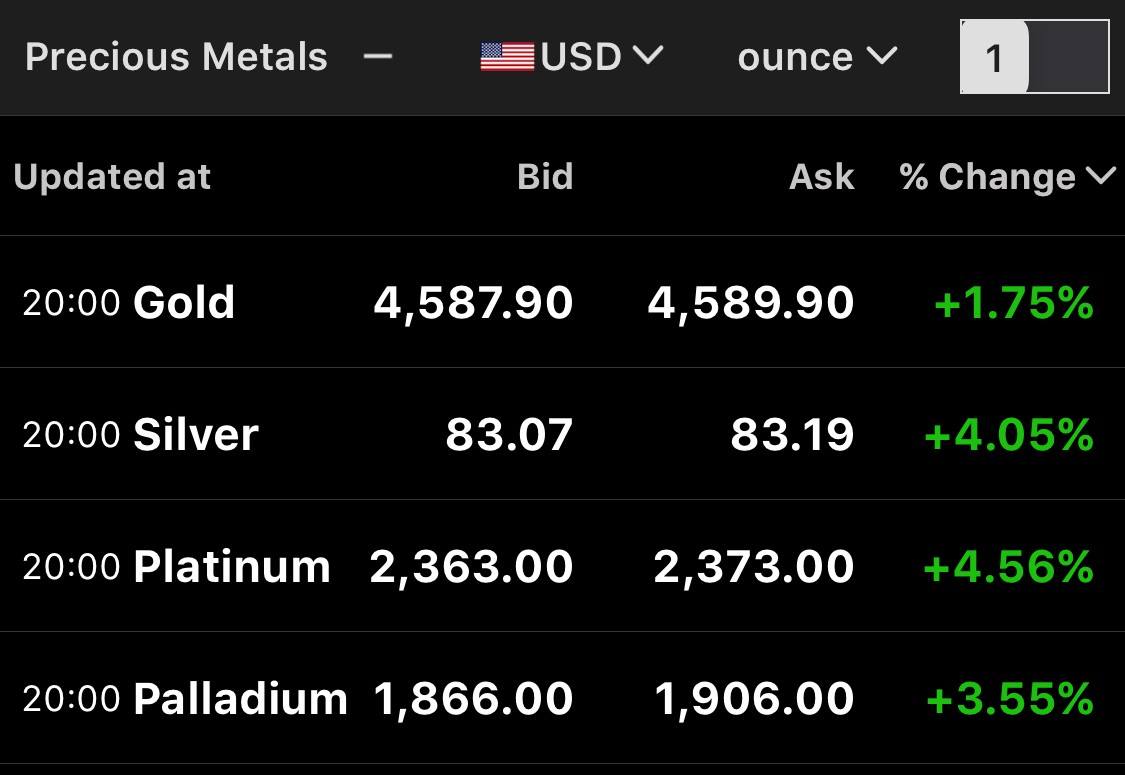
Task: Click Silver percent change +4.05%
Action: [1008, 434]
